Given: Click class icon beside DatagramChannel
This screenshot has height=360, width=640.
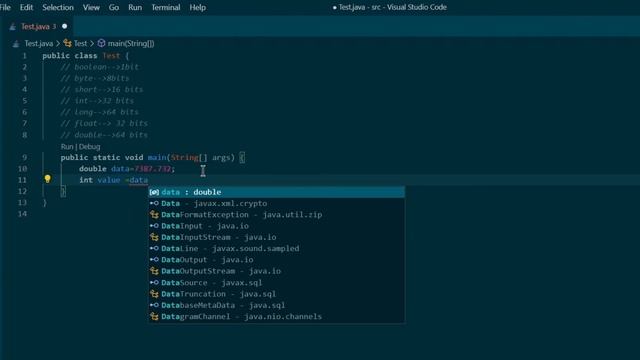Looking at the screenshot, I should coord(154,316).
